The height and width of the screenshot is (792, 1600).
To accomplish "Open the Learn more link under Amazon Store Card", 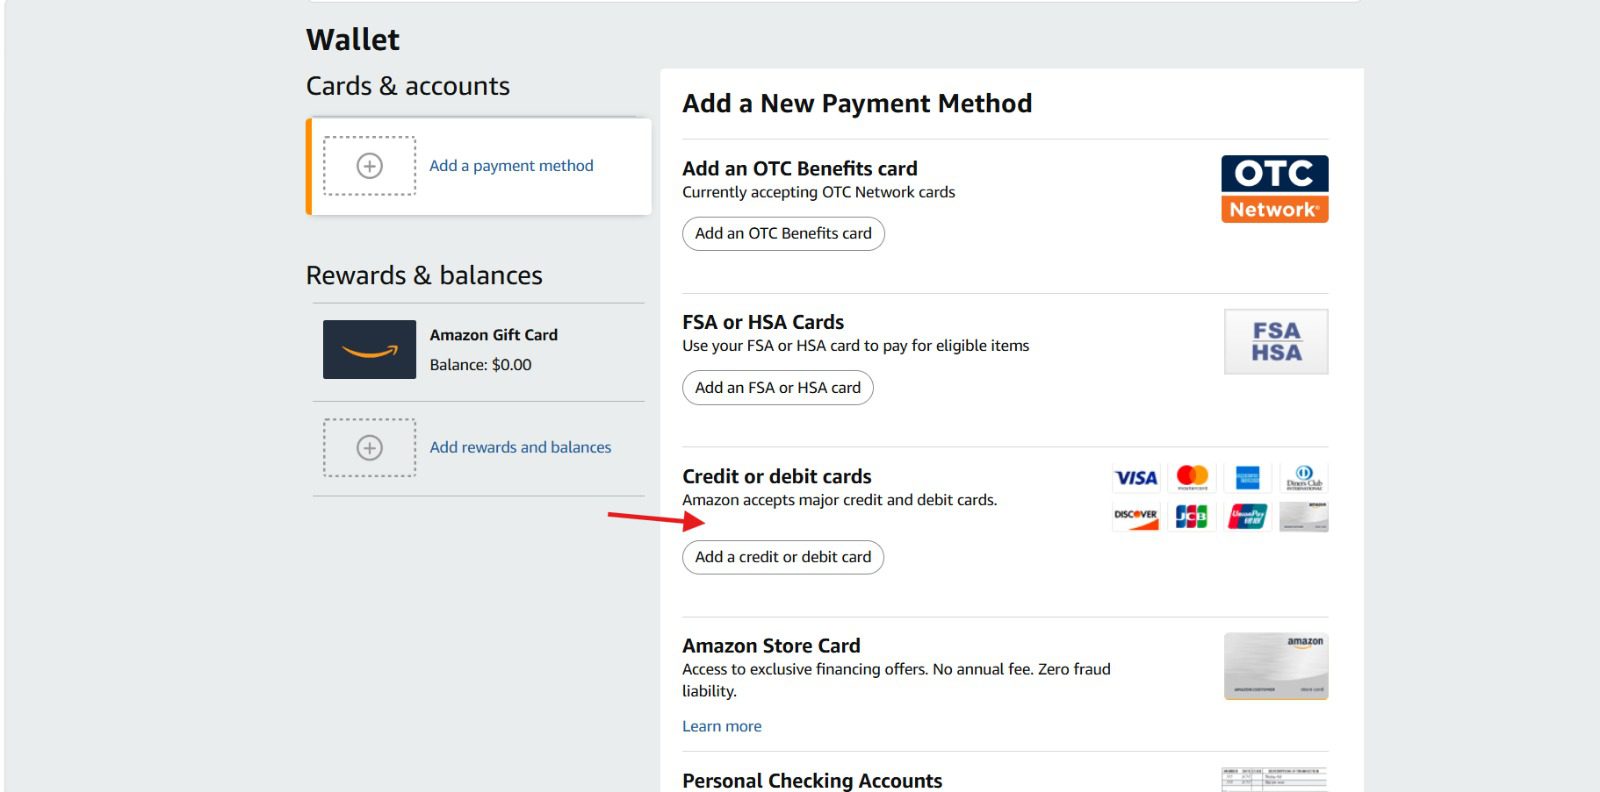I will 722,726.
